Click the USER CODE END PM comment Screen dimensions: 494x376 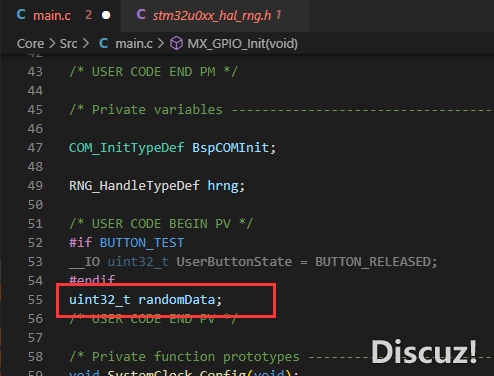[x=153, y=72]
